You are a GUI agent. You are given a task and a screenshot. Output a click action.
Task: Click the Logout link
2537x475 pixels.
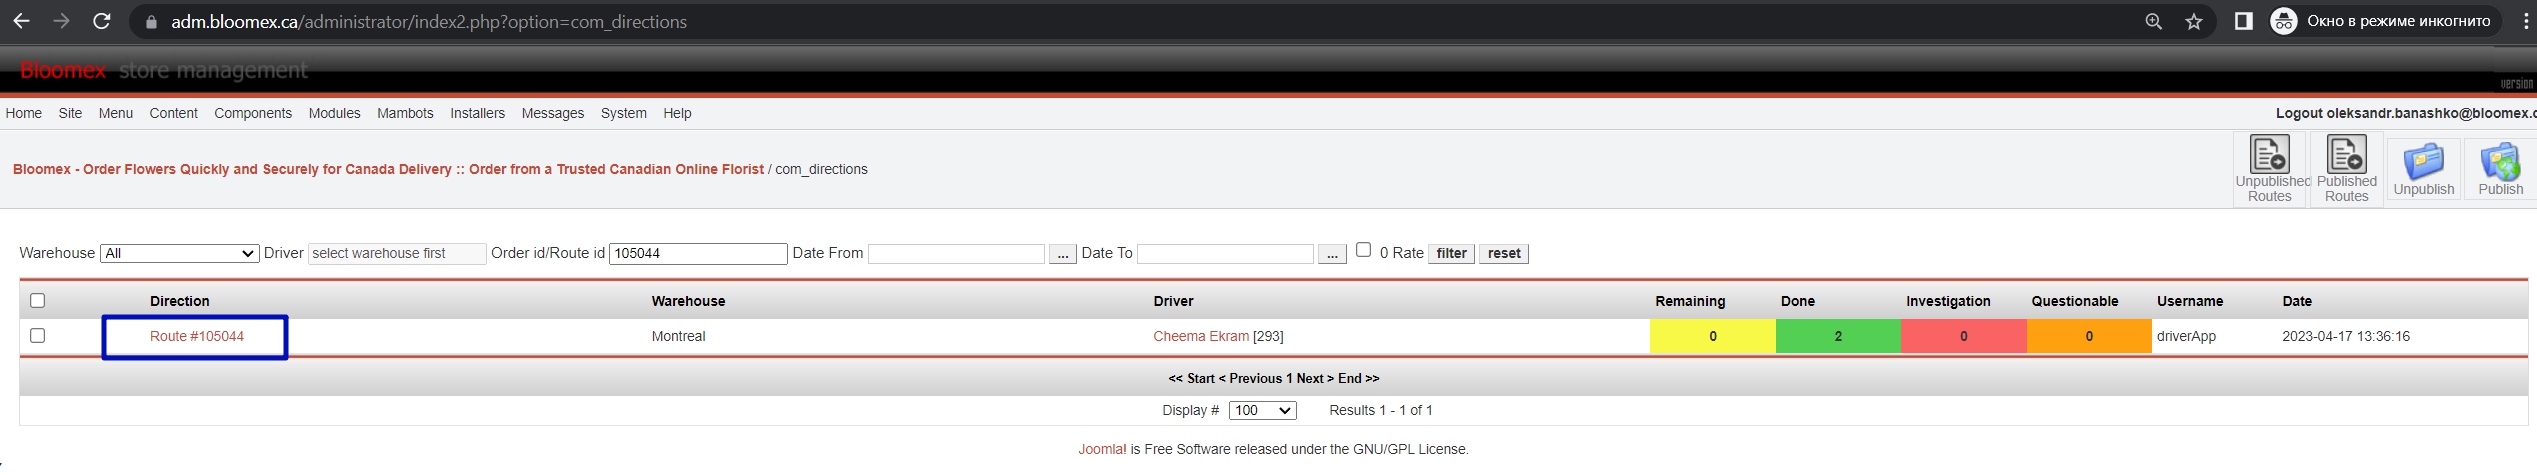pos(2406,113)
